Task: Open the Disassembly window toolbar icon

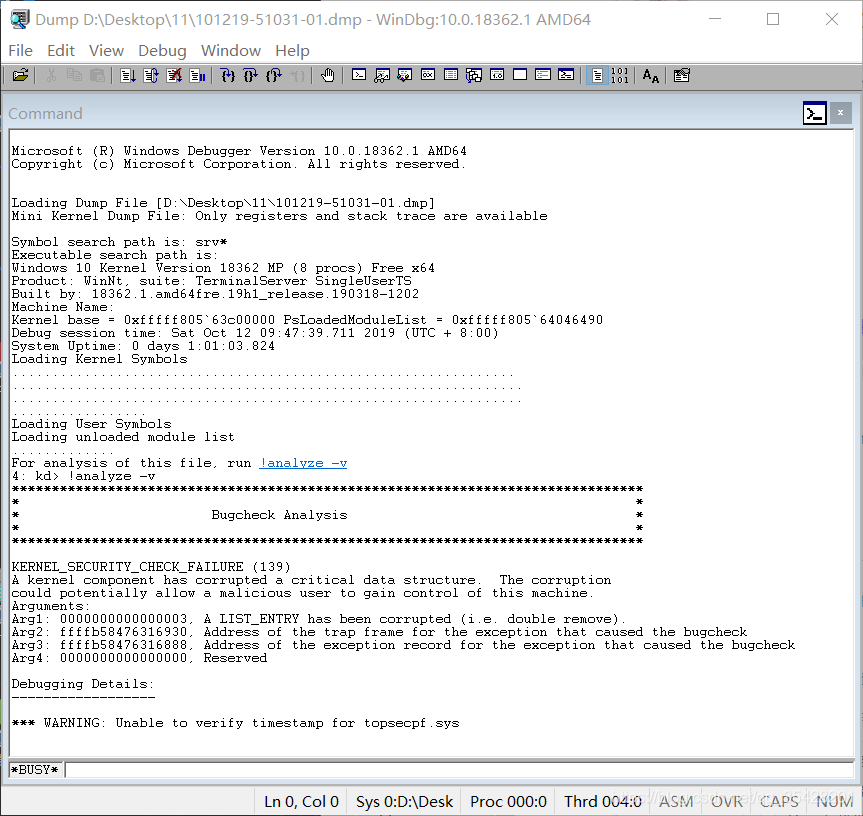Action: 497,75
